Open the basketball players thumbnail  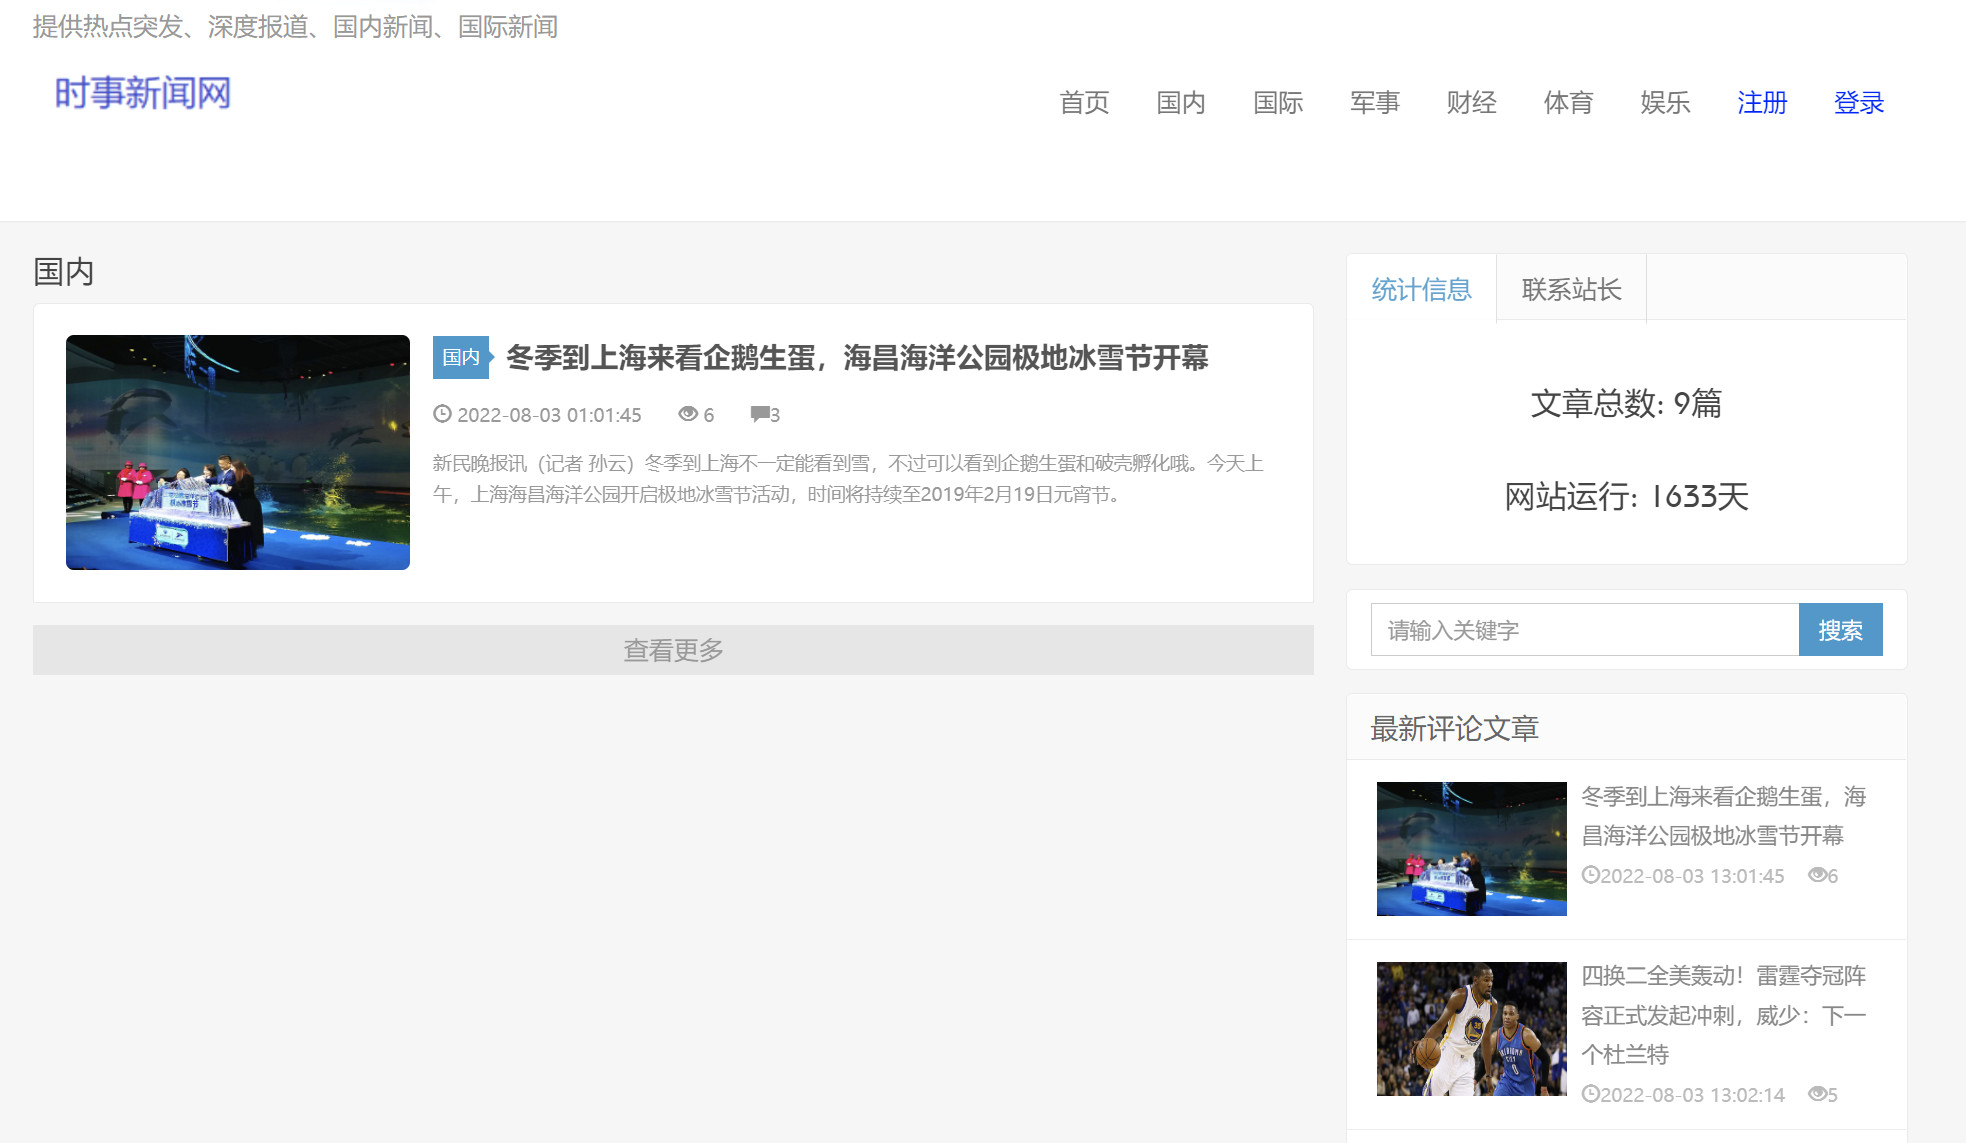(1471, 1029)
